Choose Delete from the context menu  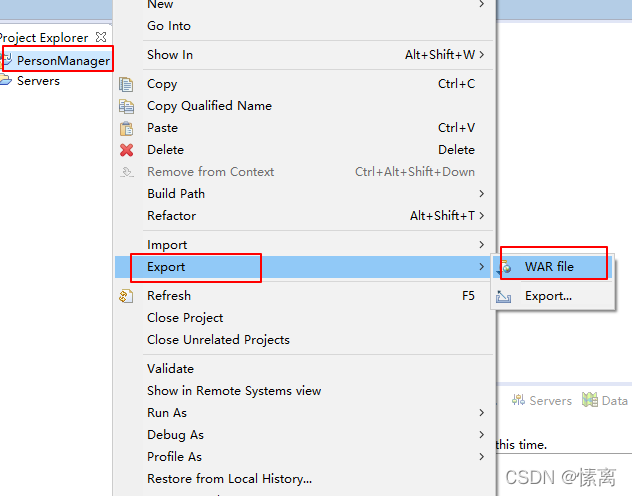(304, 150)
